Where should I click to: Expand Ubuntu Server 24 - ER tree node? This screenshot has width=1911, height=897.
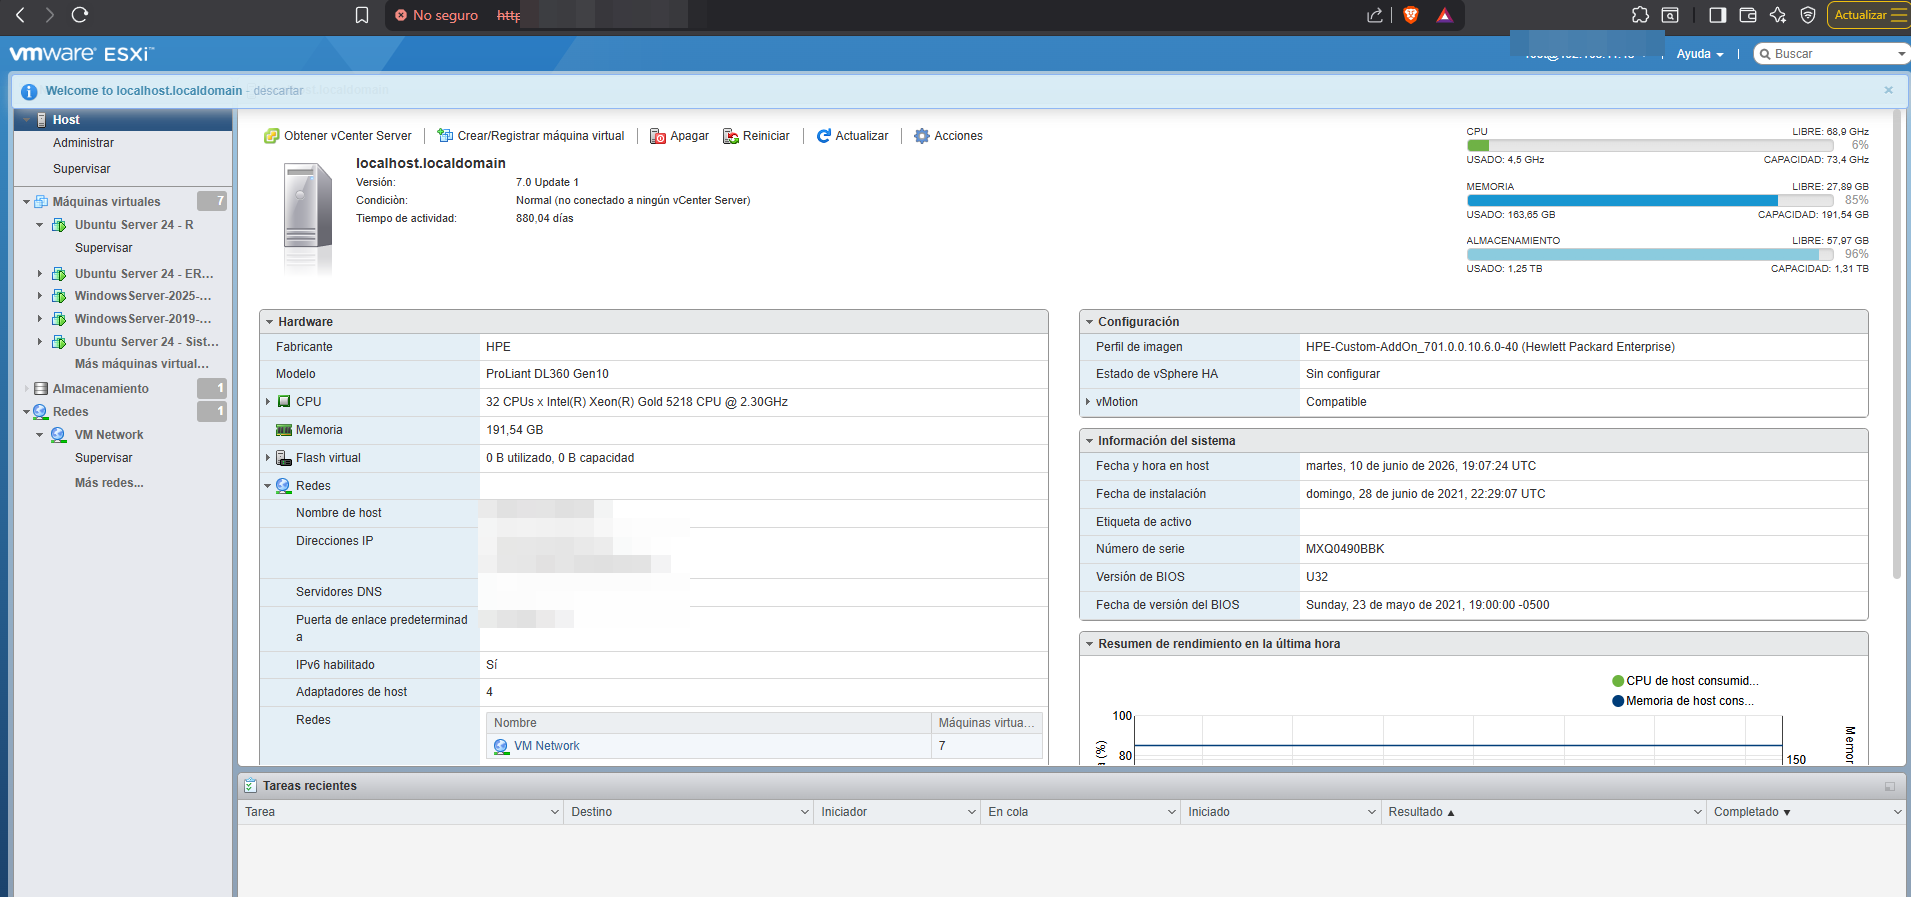40,274
